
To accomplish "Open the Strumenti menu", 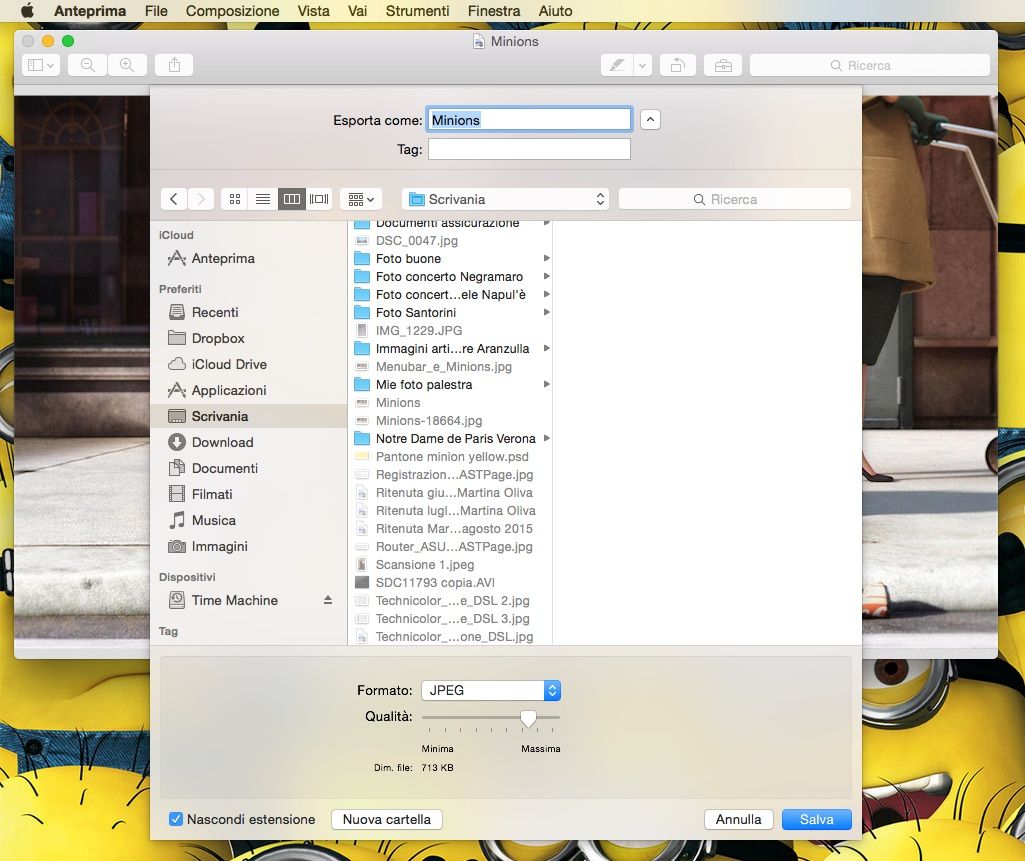I will point(417,11).
